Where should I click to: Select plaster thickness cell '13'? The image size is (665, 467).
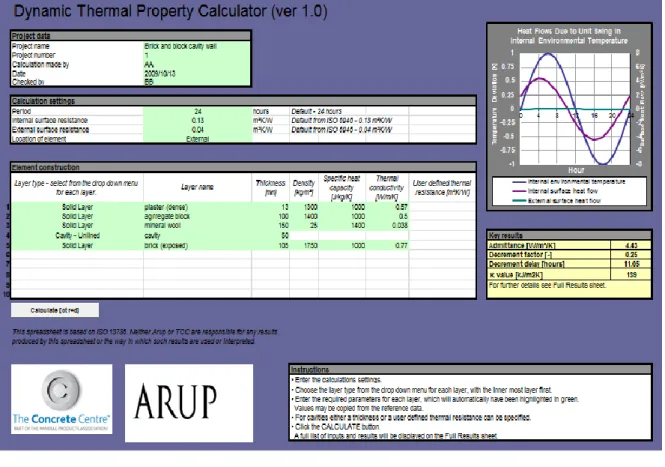tap(271, 207)
